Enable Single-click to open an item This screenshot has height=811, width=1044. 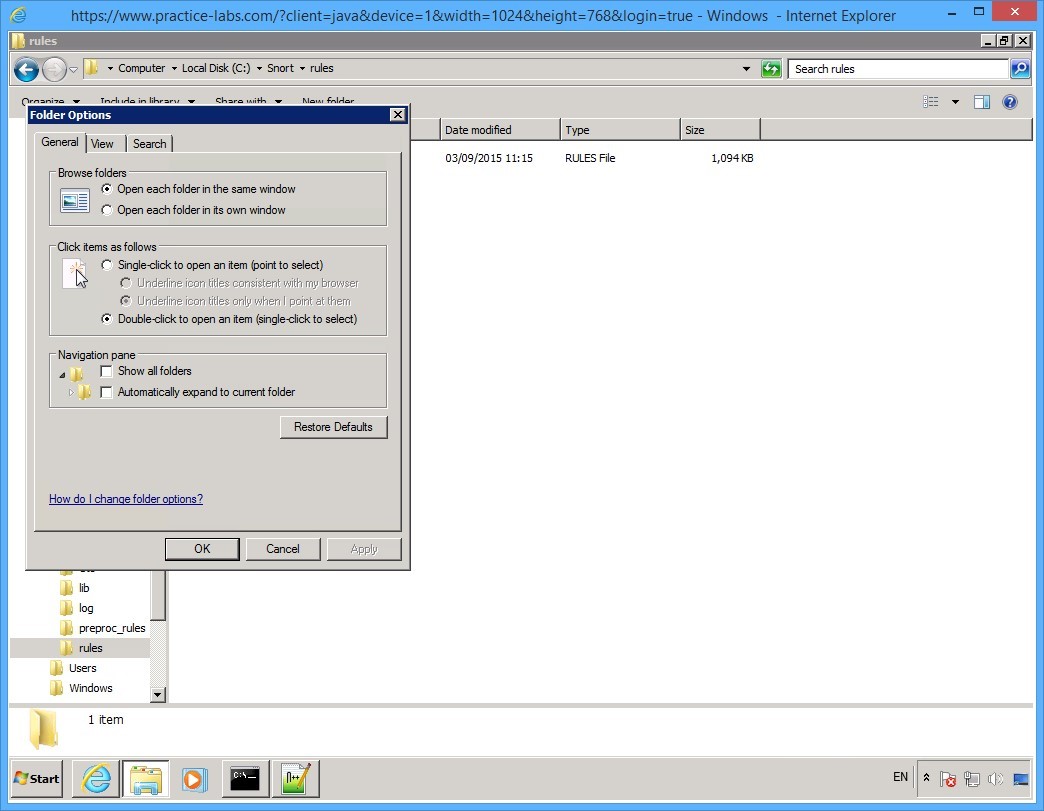click(x=107, y=264)
